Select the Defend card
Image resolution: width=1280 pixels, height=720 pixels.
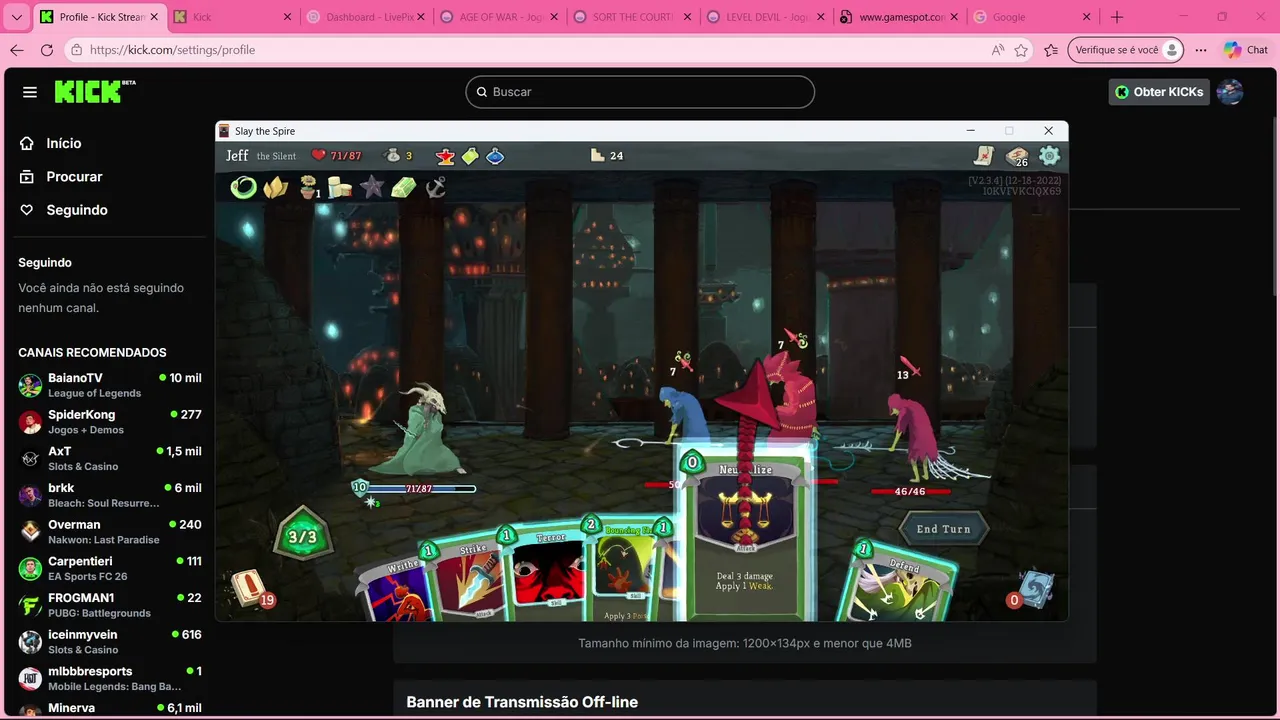901,585
